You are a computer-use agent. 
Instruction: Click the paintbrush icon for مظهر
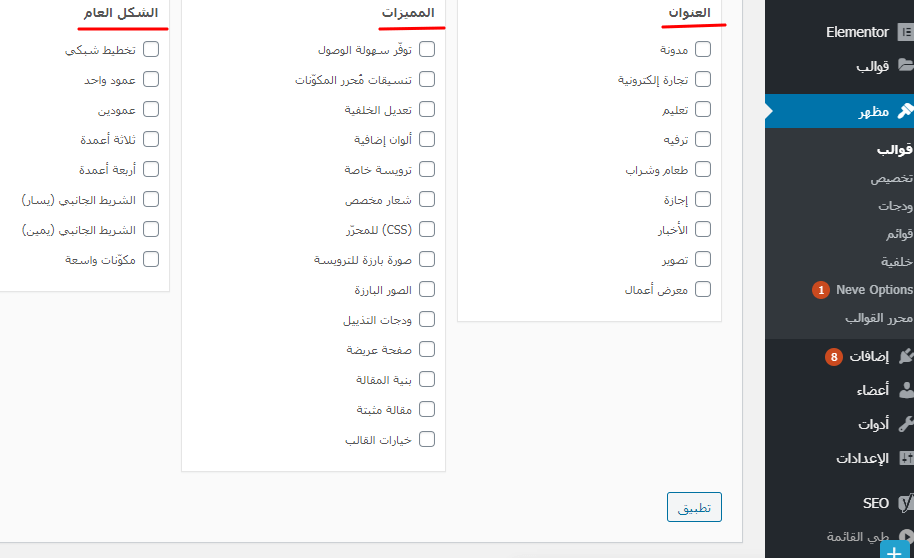click(904, 111)
